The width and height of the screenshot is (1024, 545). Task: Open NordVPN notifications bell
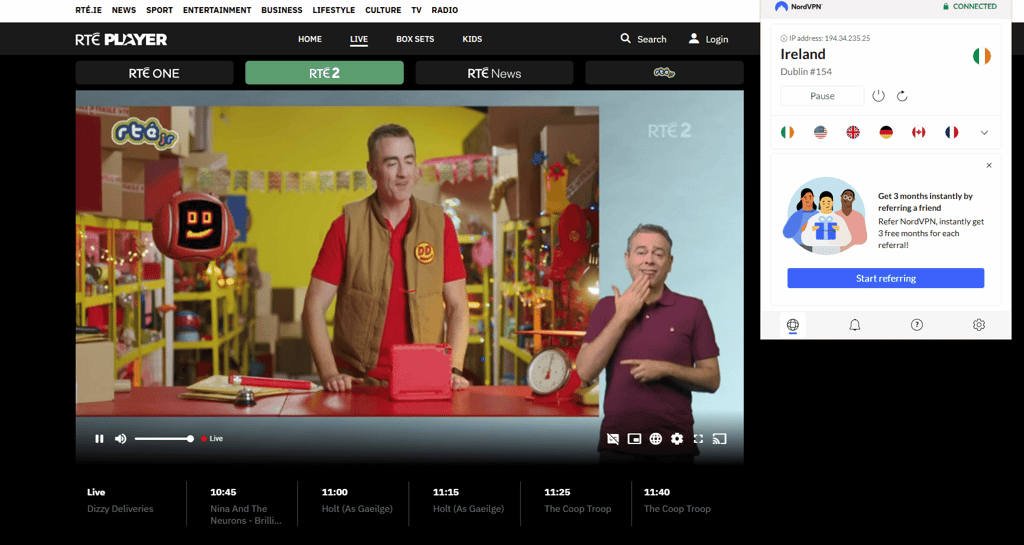tap(854, 324)
